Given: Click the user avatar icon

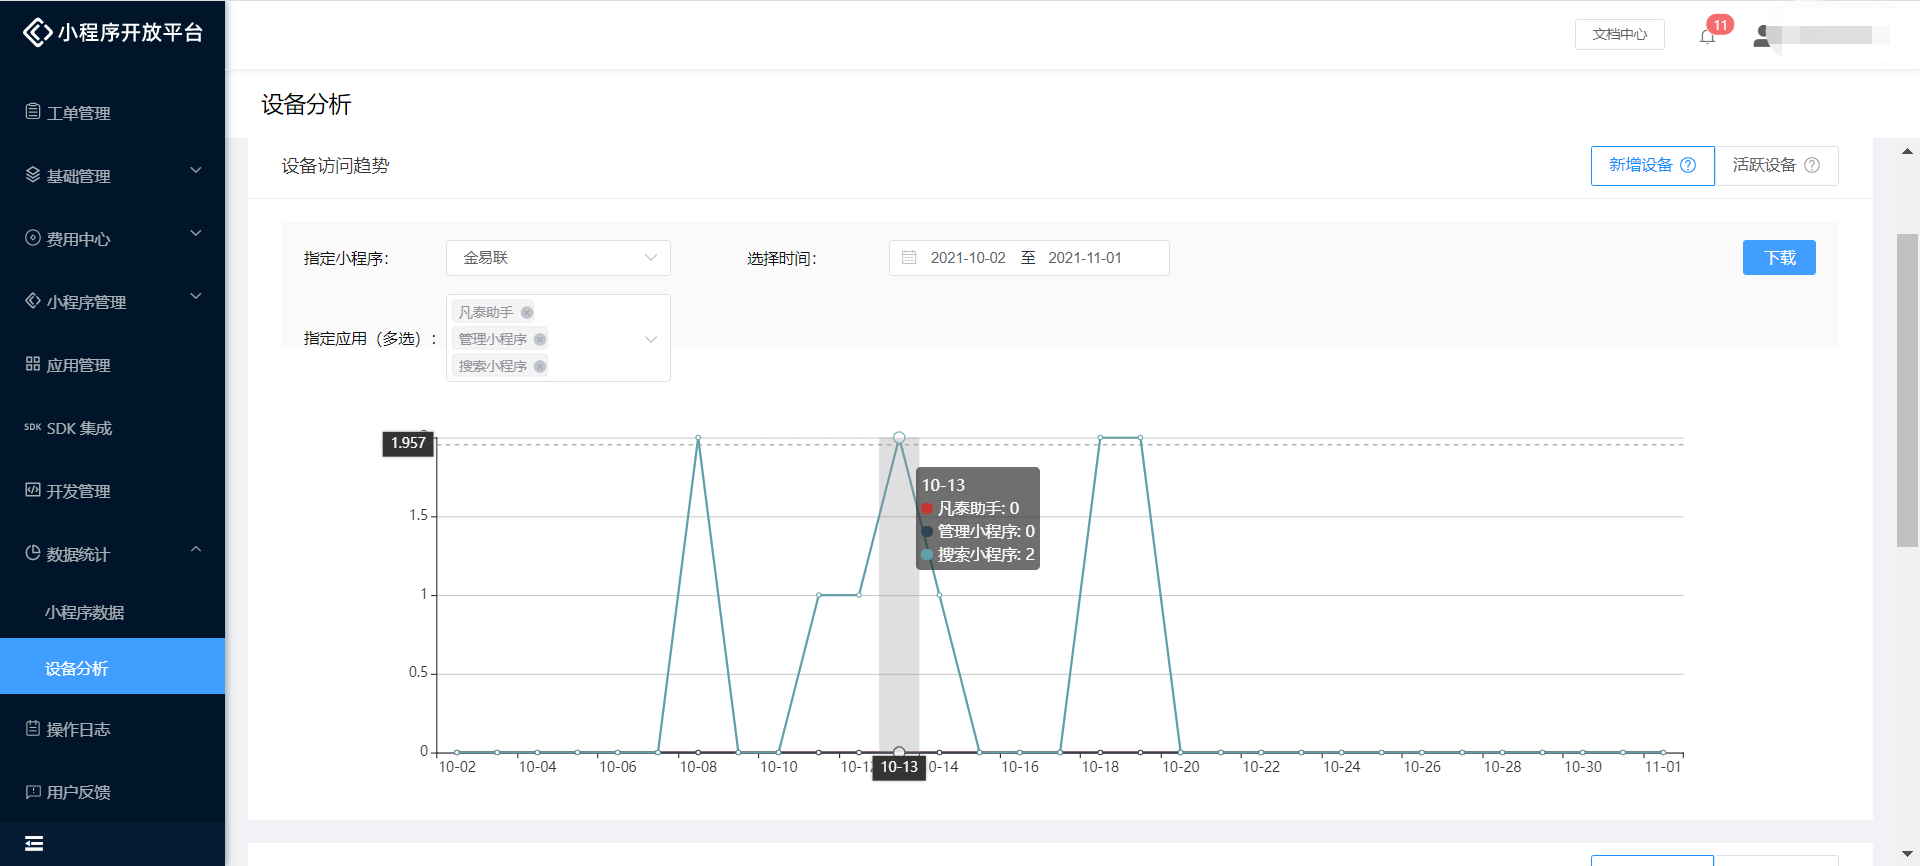Looking at the screenshot, I should (x=1763, y=36).
